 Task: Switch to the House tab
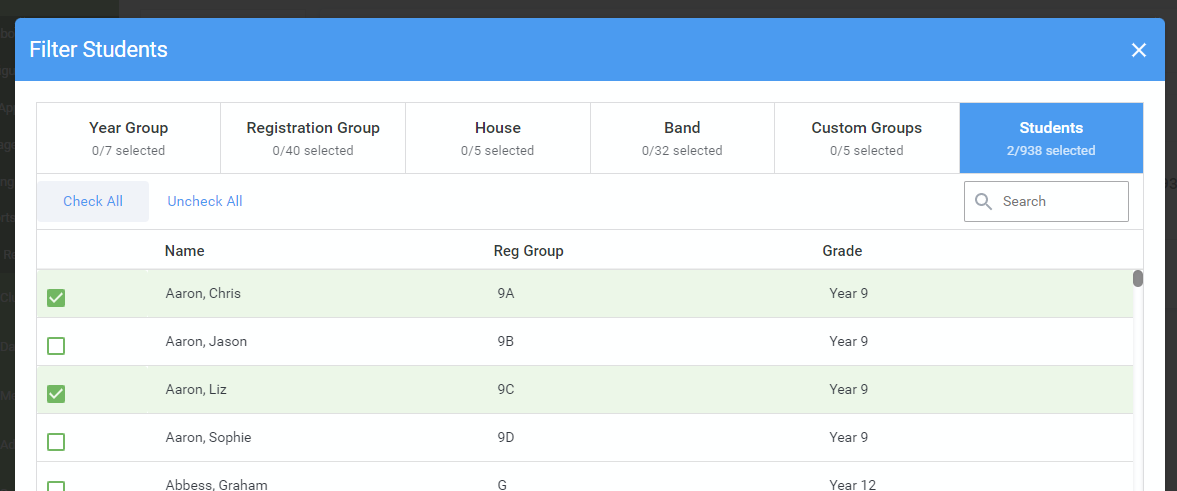click(498, 138)
